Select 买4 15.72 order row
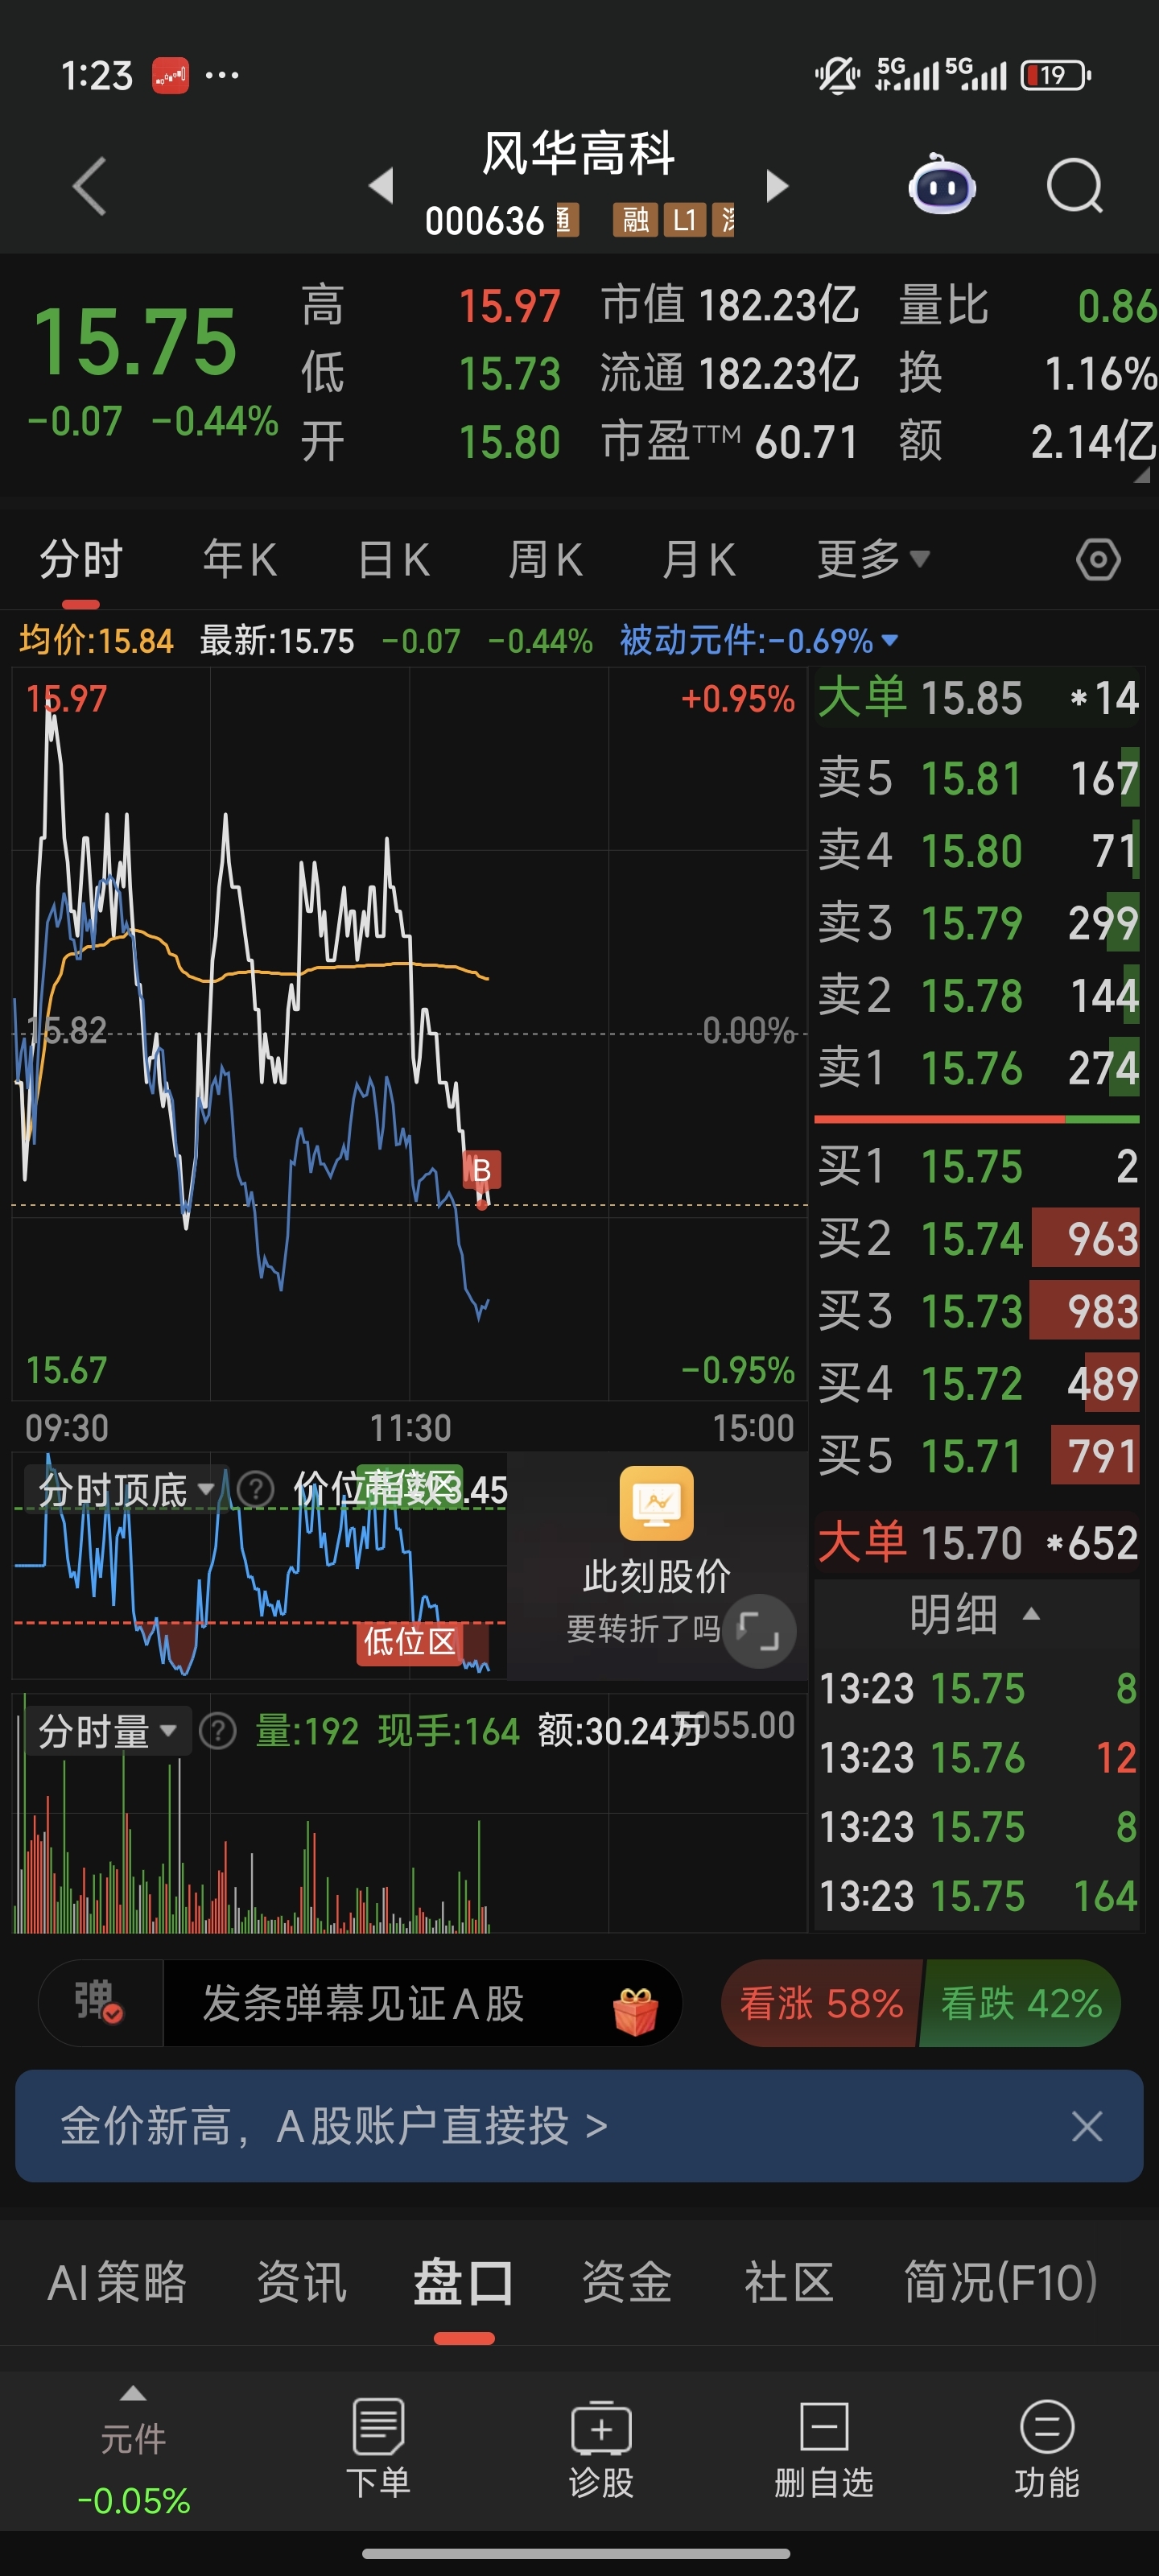Screen dimensions: 1159x2576 (977, 1383)
